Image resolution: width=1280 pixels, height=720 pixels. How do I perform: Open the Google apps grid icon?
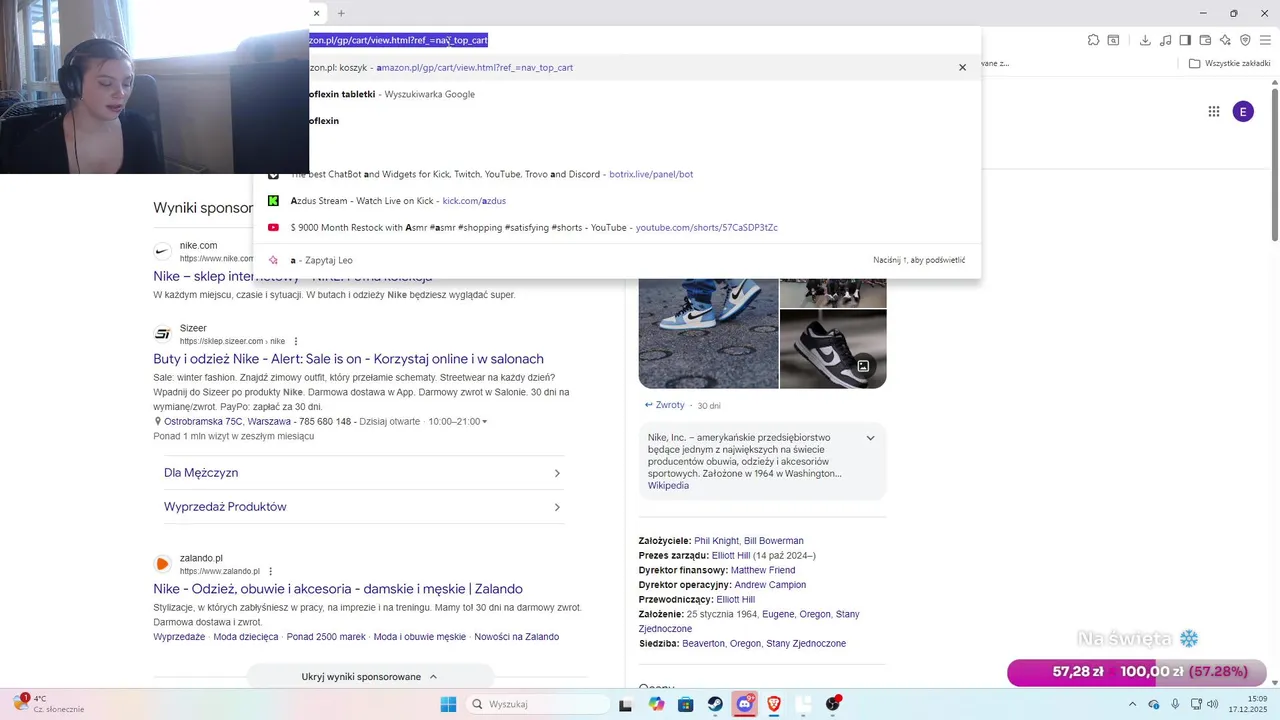pos(1213,112)
